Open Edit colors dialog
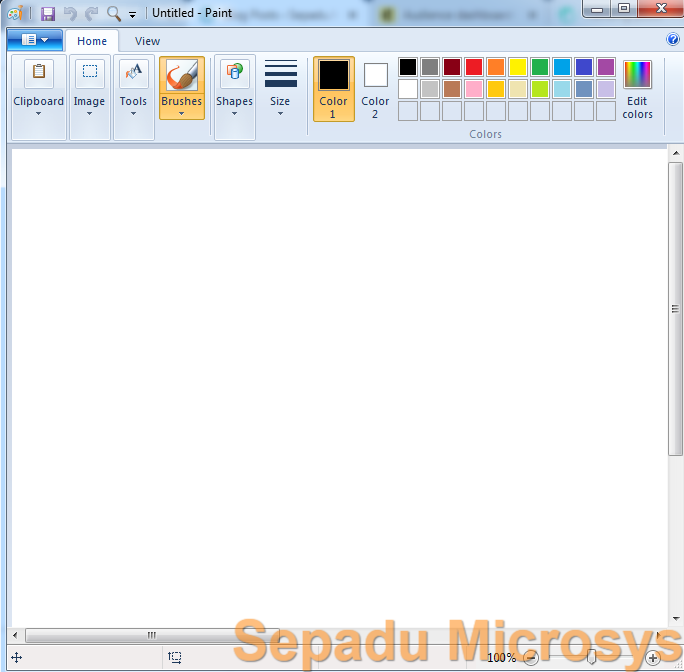 637,90
